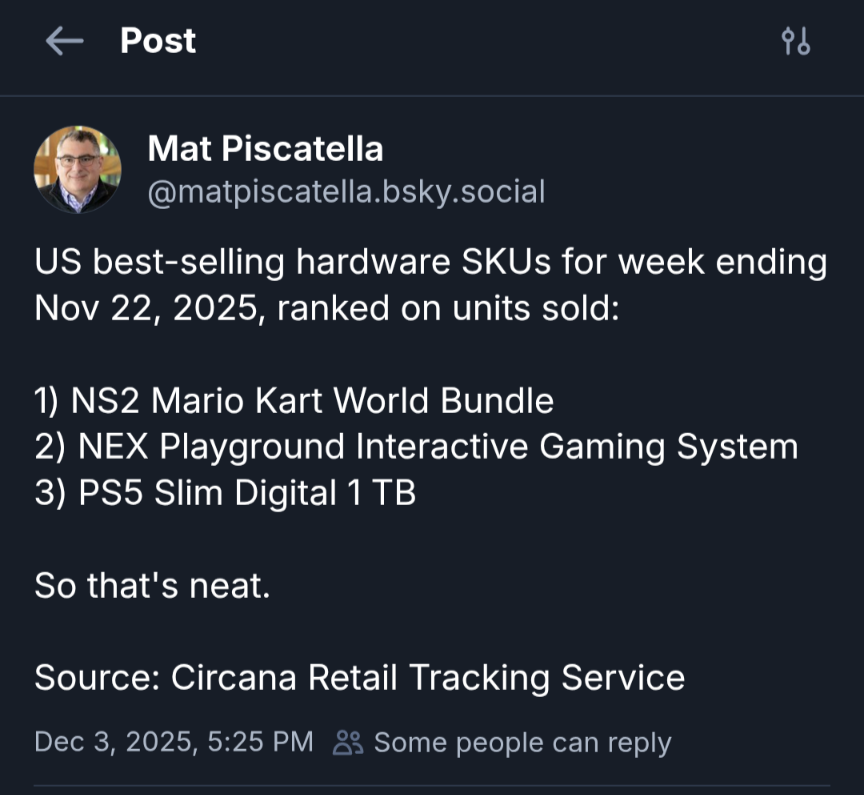This screenshot has width=864, height=795.
Task: Go back using the arrow icon
Action: coord(64,41)
